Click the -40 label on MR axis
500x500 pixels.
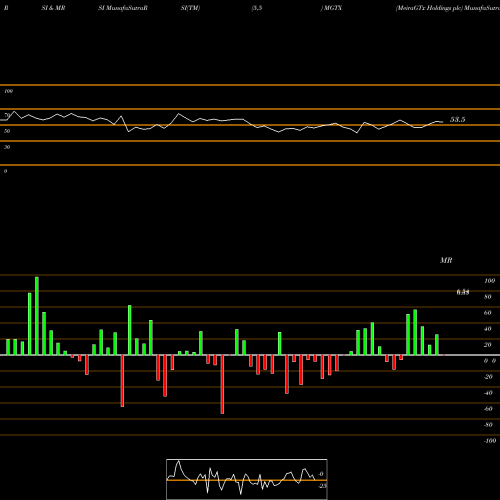click(488, 393)
